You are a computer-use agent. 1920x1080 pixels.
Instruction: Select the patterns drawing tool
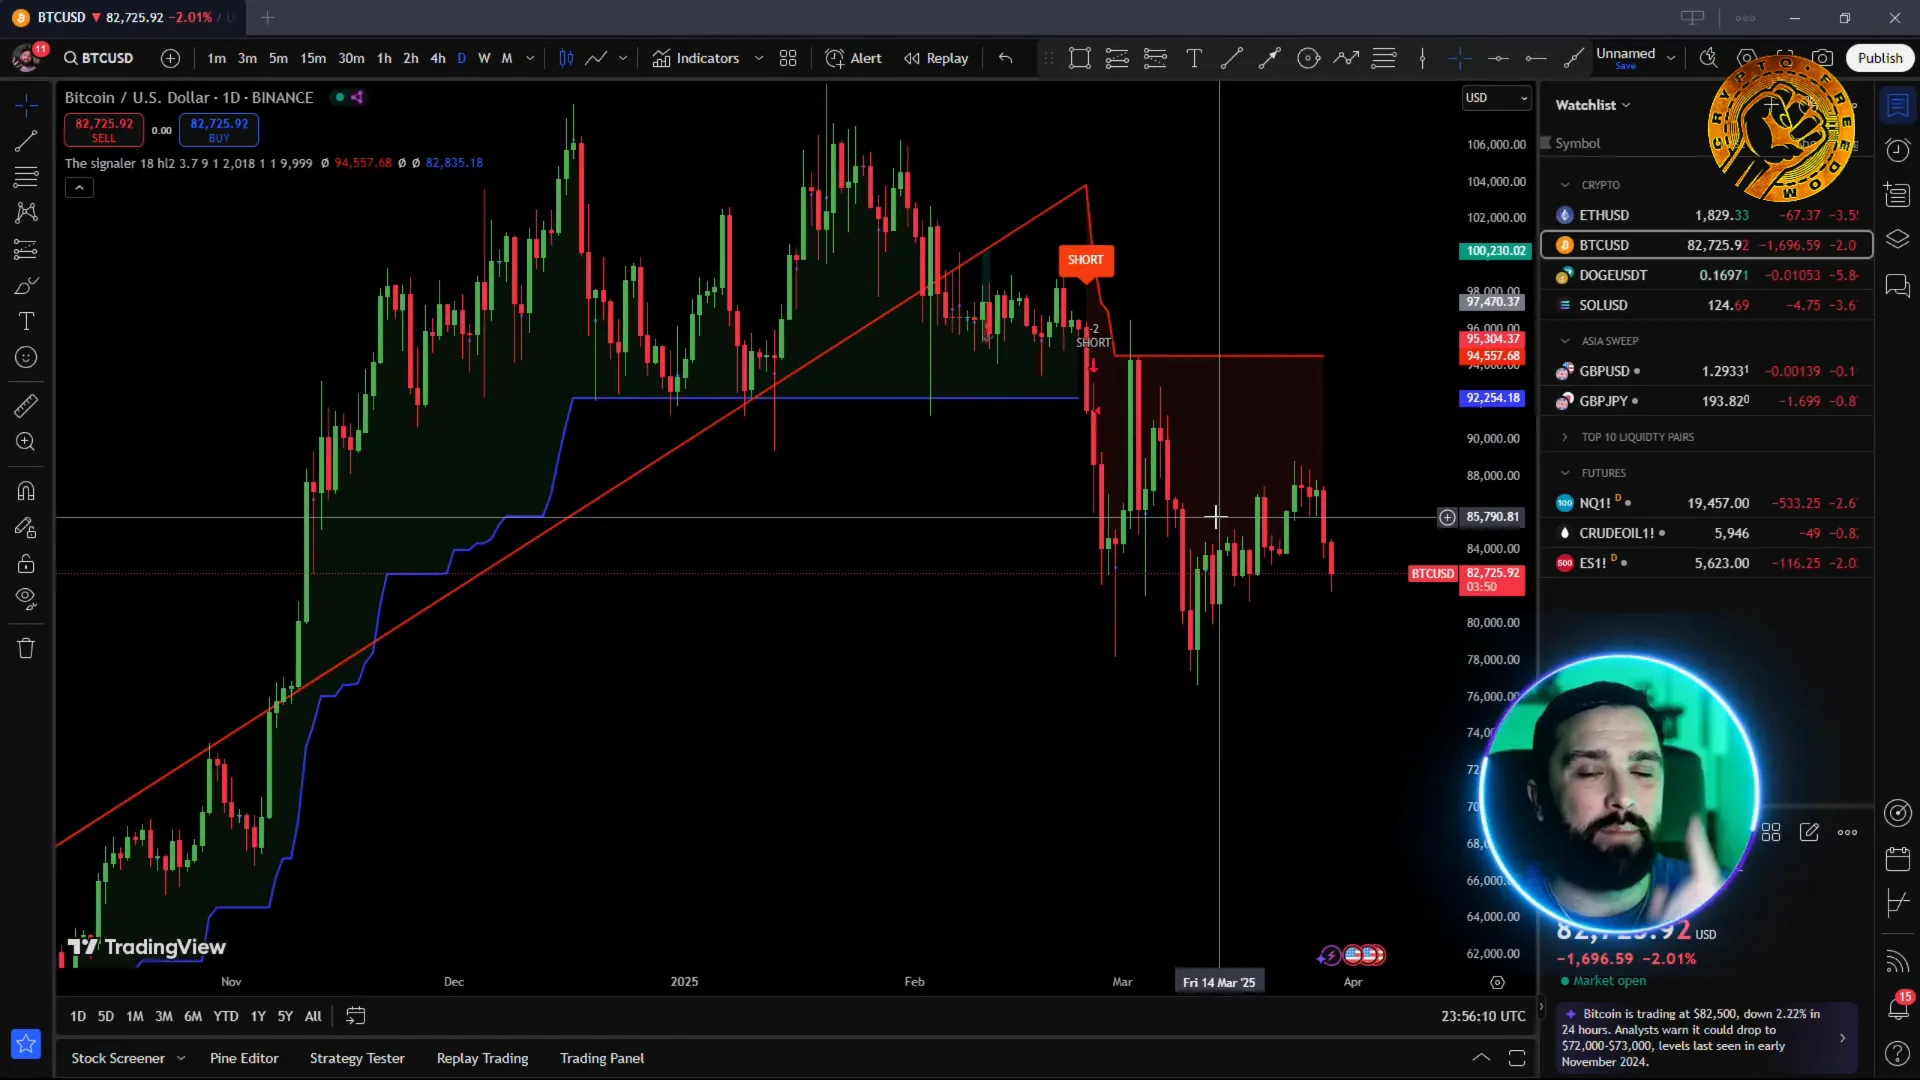click(26, 213)
